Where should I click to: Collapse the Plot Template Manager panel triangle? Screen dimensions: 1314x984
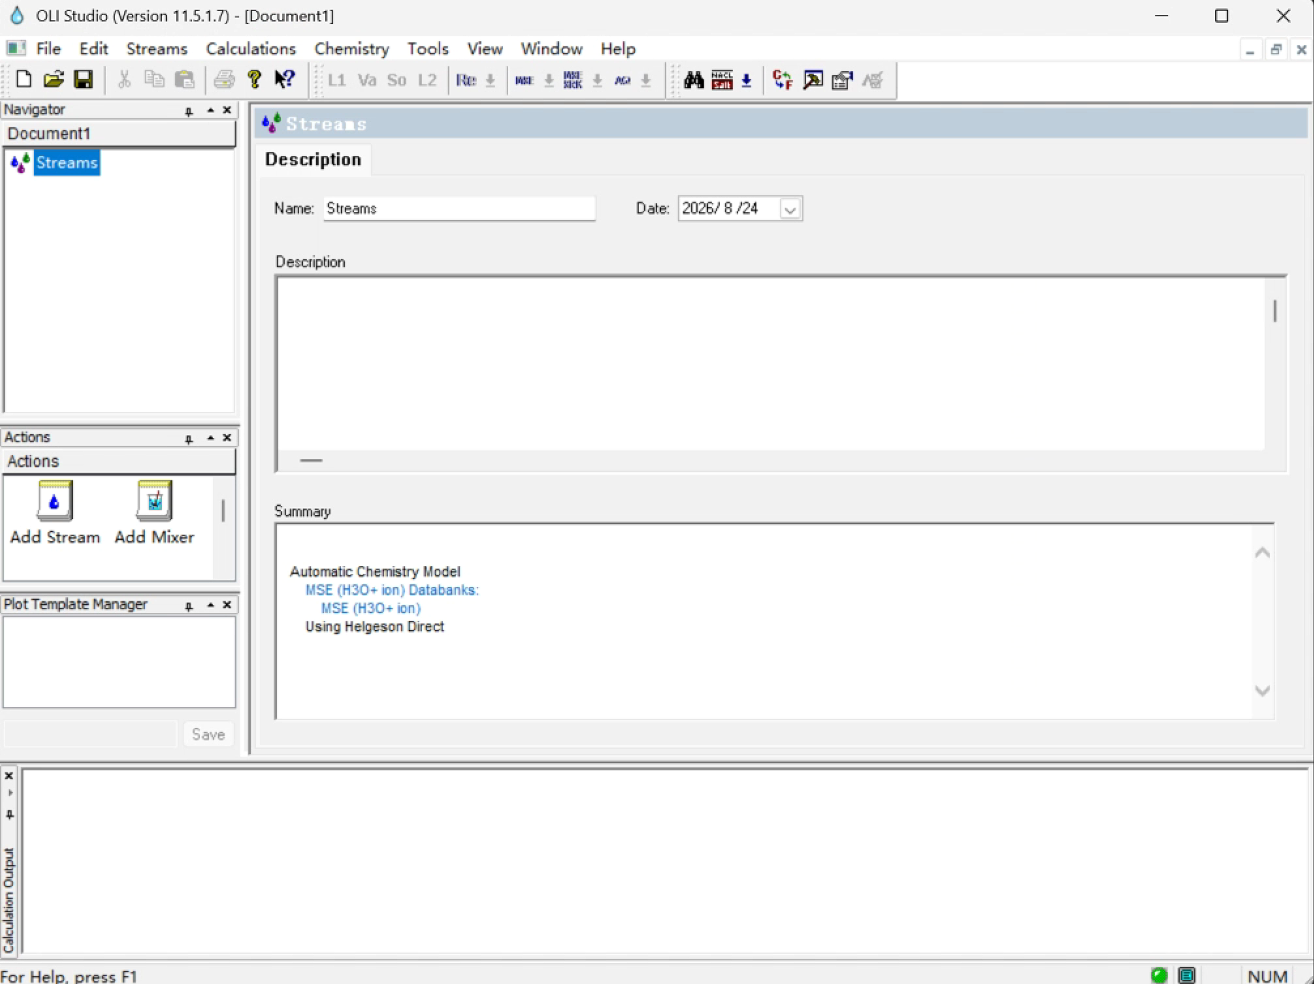[210, 605]
